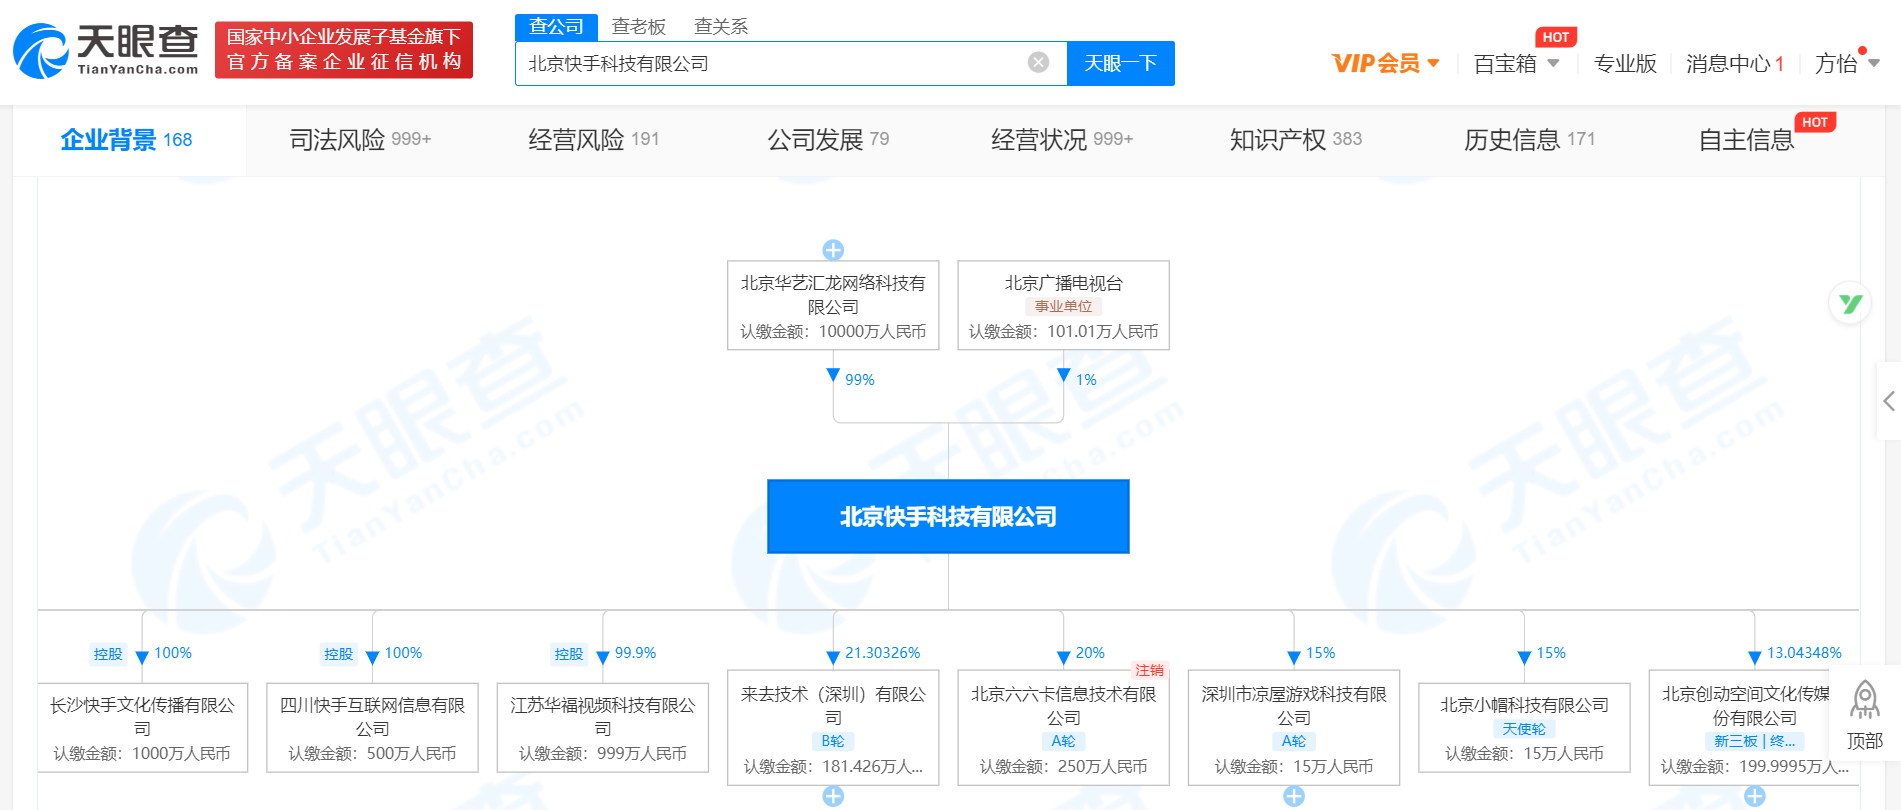Open 北京小幅科技有限公司 node
The width and height of the screenshot is (1901, 810).
(1524, 728)
